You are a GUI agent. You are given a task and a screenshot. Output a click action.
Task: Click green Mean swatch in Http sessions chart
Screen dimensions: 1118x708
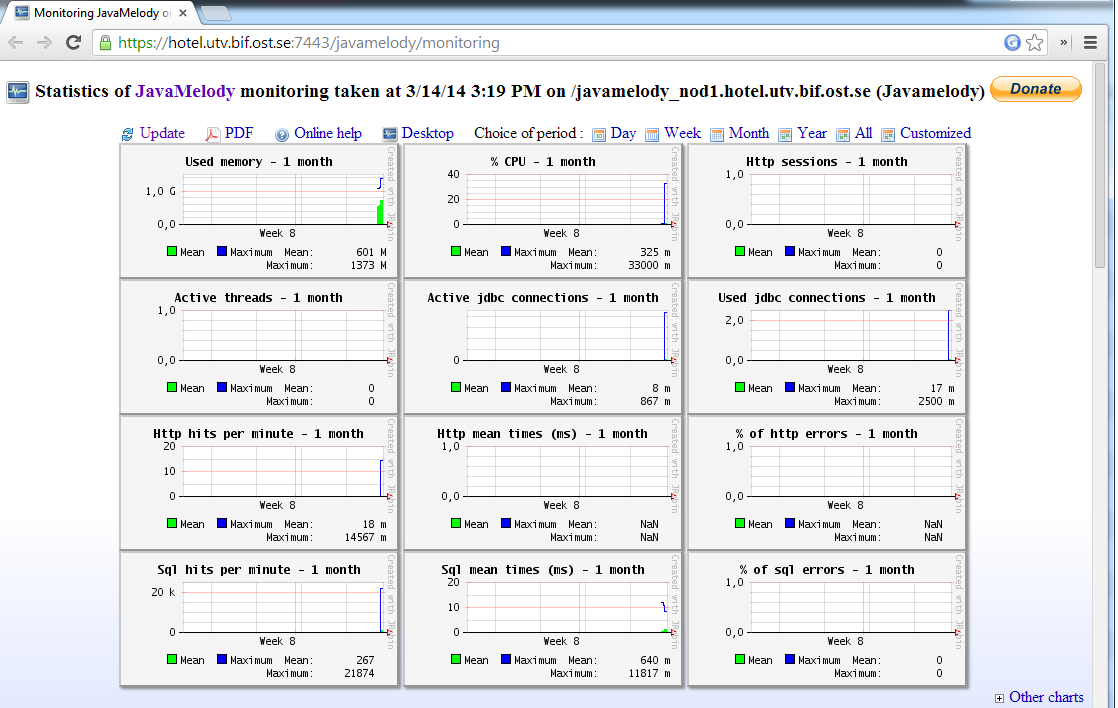[739, 251]
